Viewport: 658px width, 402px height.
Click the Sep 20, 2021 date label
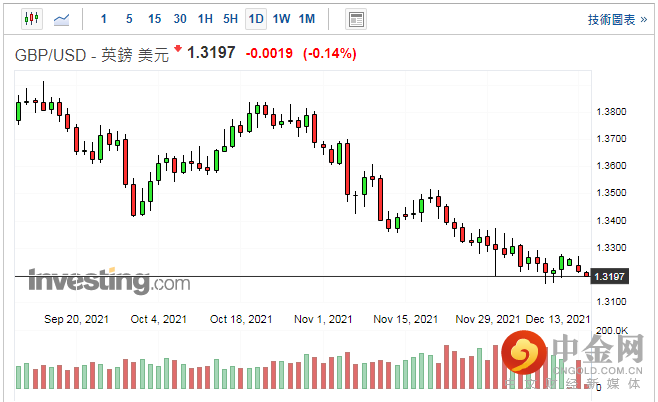(76, 319)
